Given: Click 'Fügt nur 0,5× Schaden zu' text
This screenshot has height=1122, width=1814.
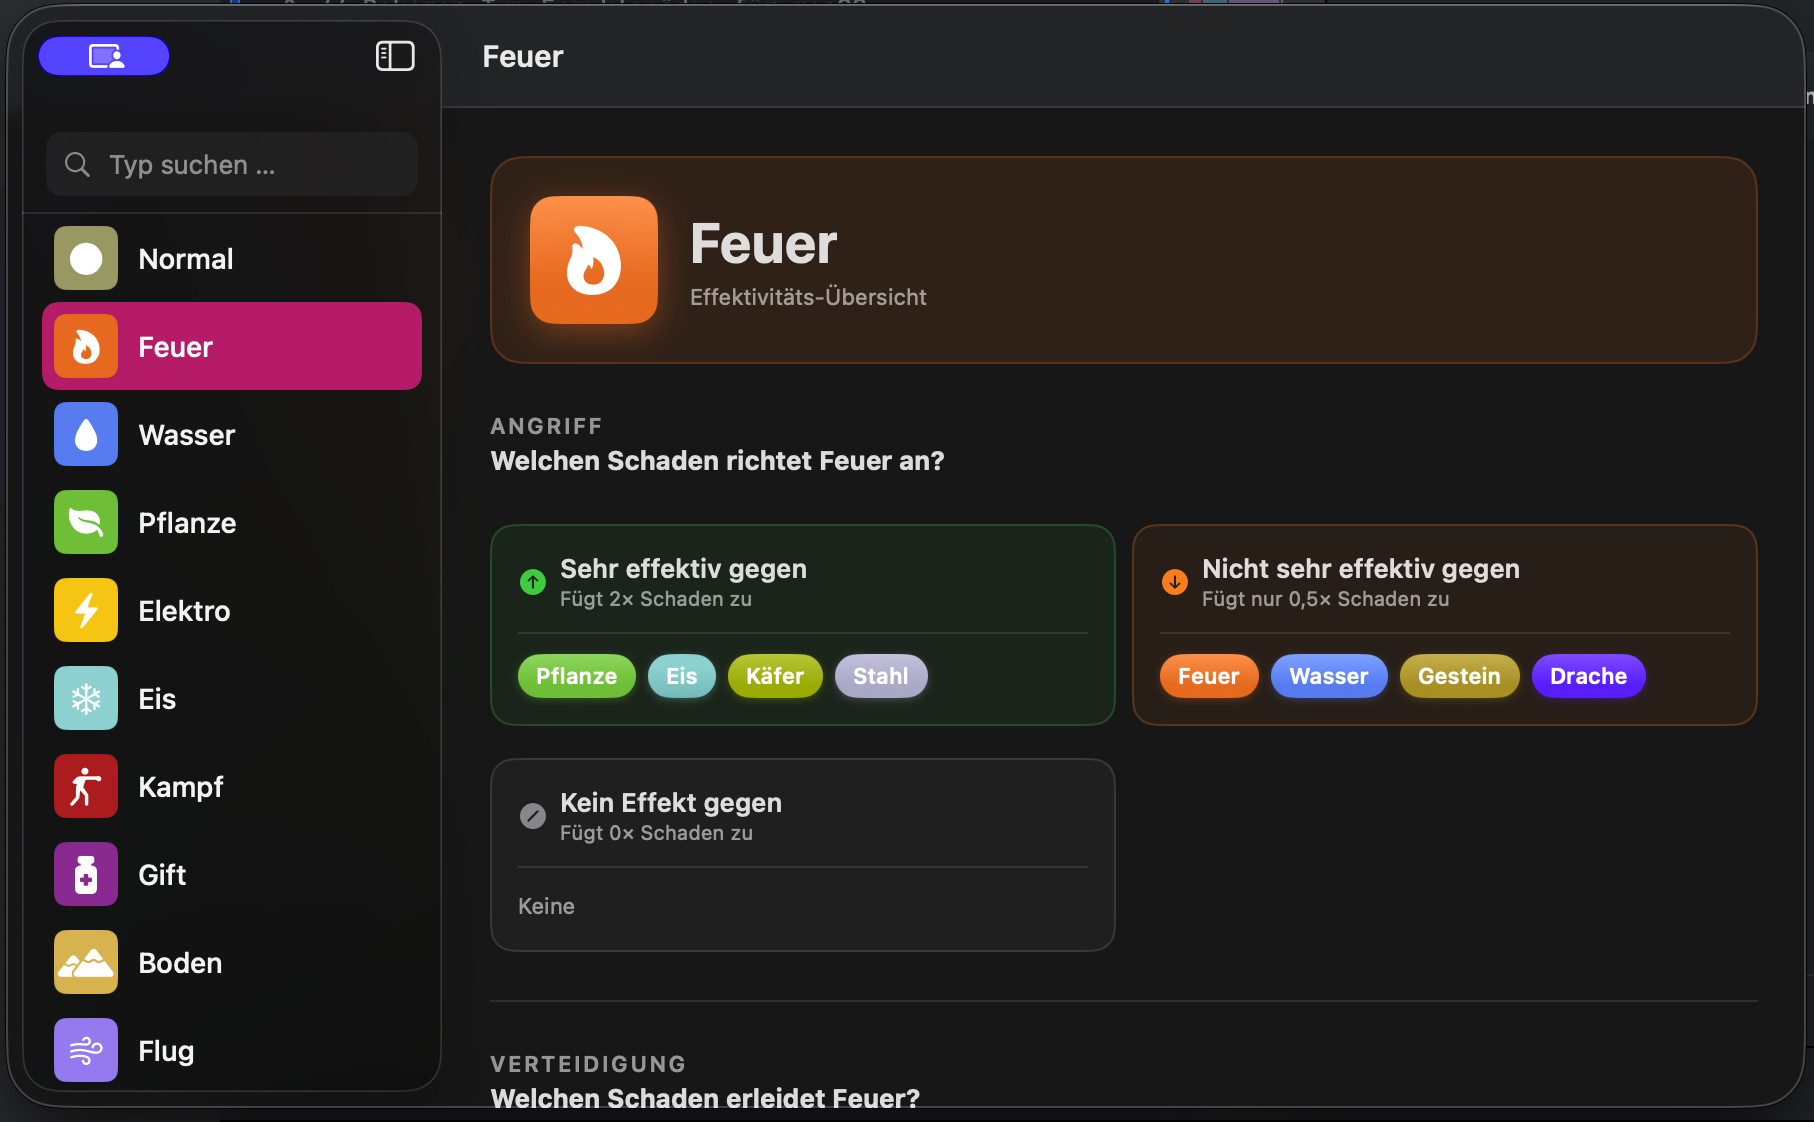Looking at the screenshot, I should click(1325, 599).
